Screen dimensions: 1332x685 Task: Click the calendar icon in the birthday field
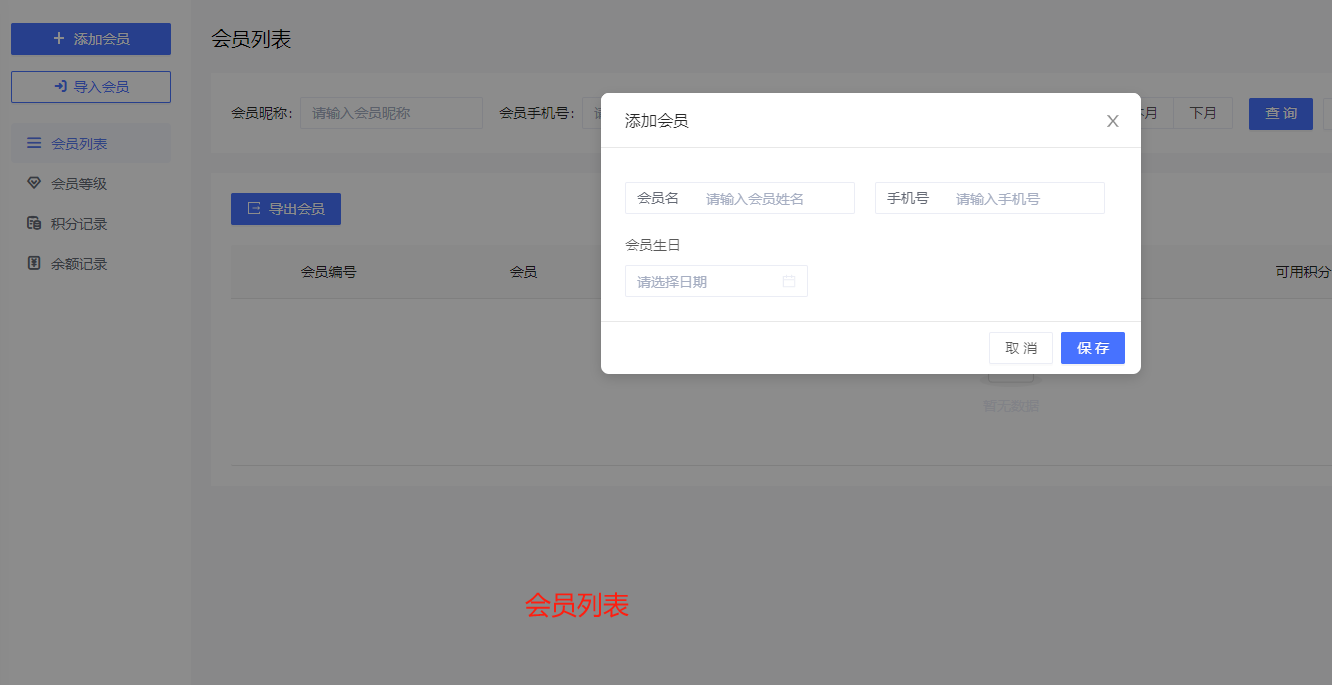pos(789,281)
